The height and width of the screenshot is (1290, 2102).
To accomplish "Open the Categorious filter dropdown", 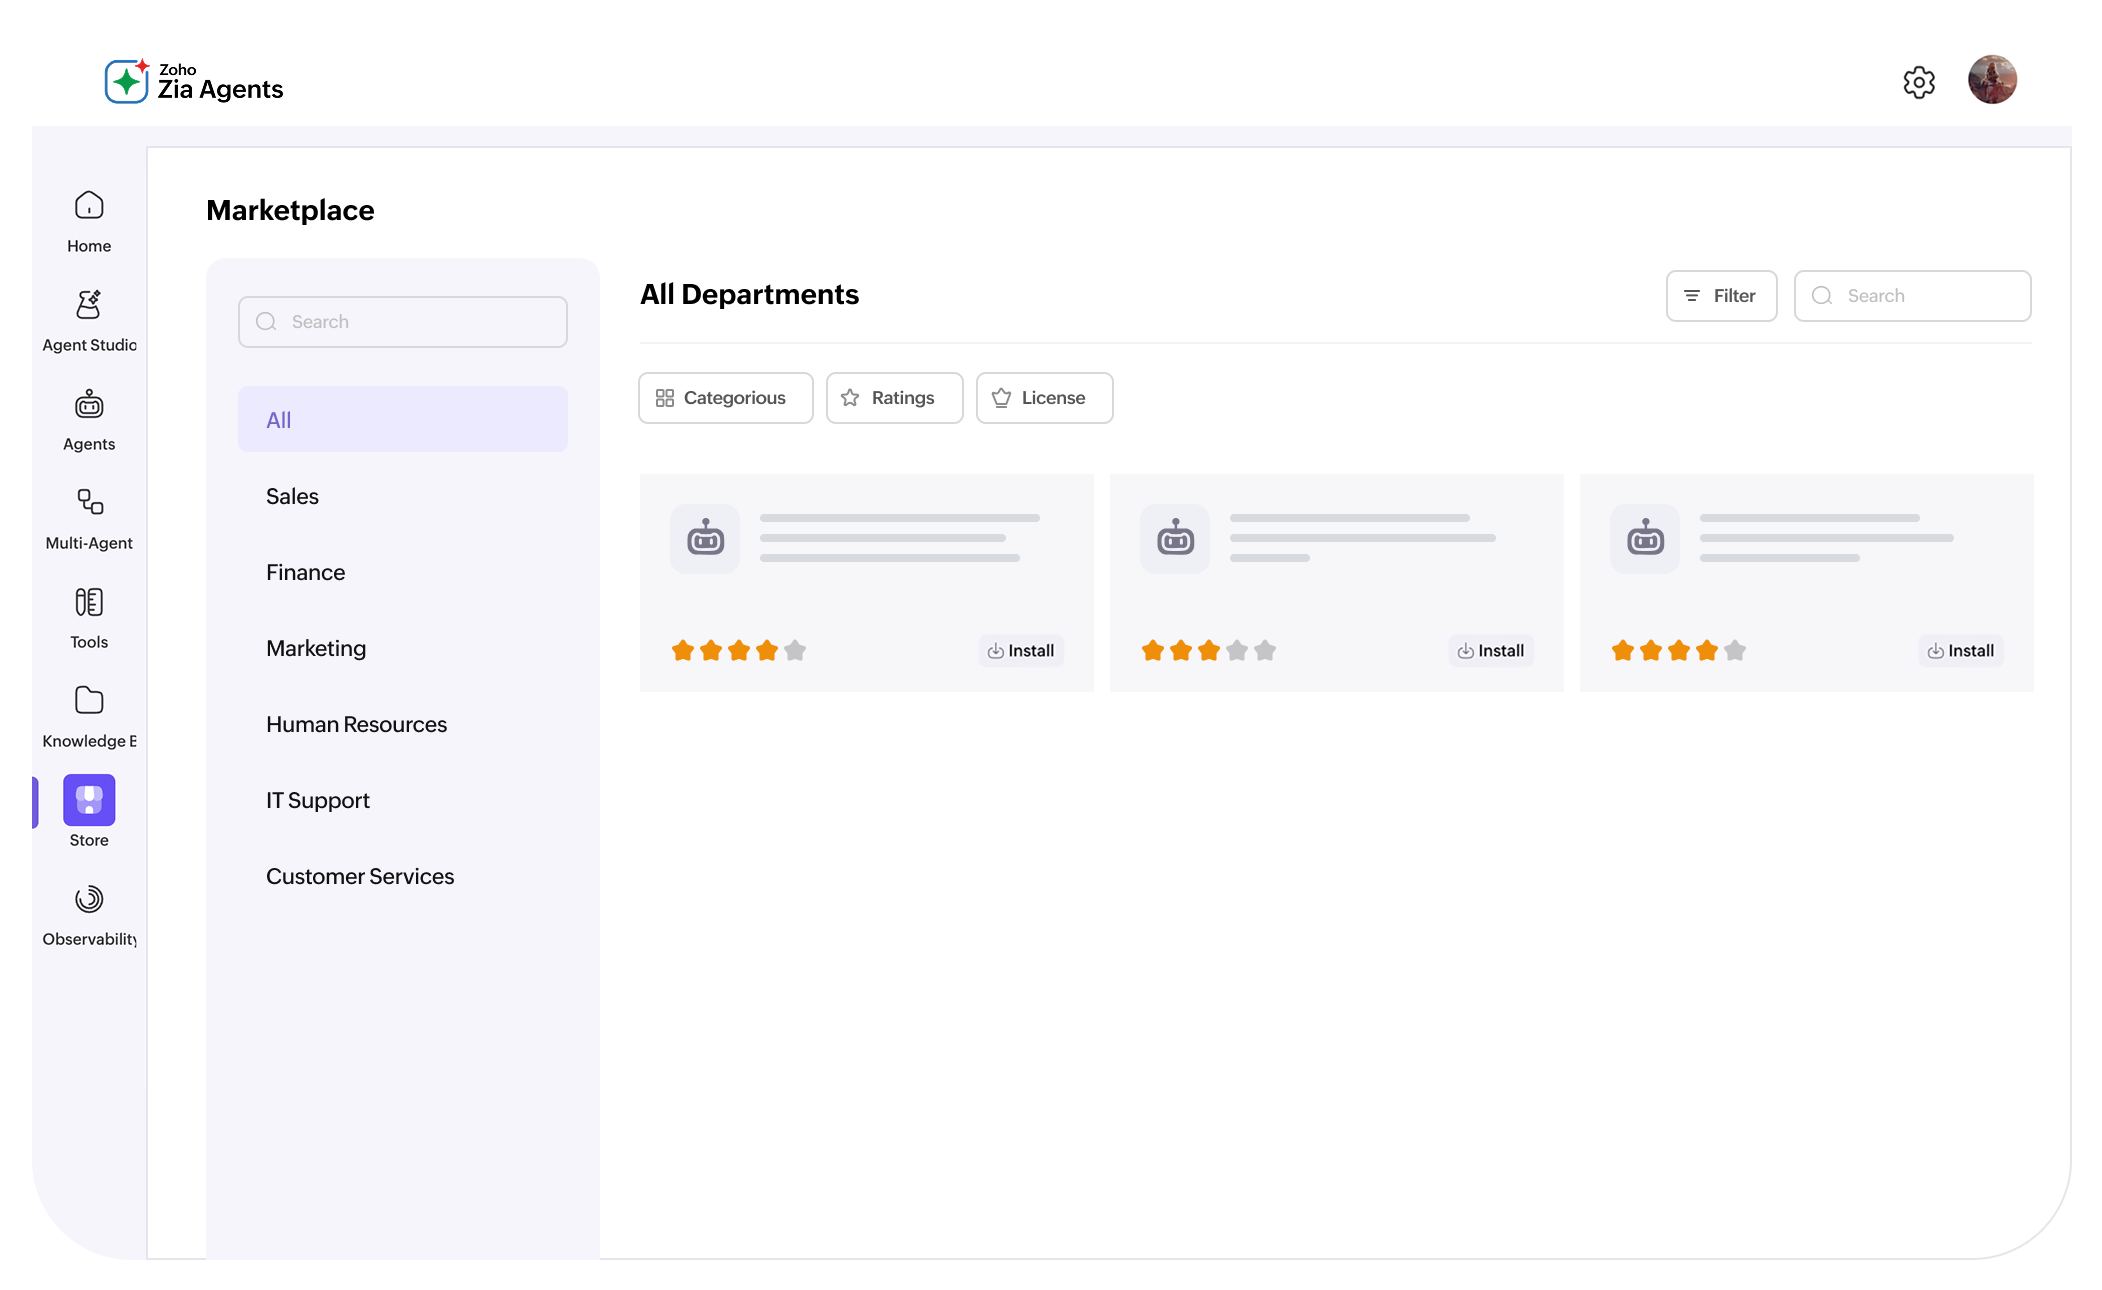I will pyautogui.click(x=725, y=398).
